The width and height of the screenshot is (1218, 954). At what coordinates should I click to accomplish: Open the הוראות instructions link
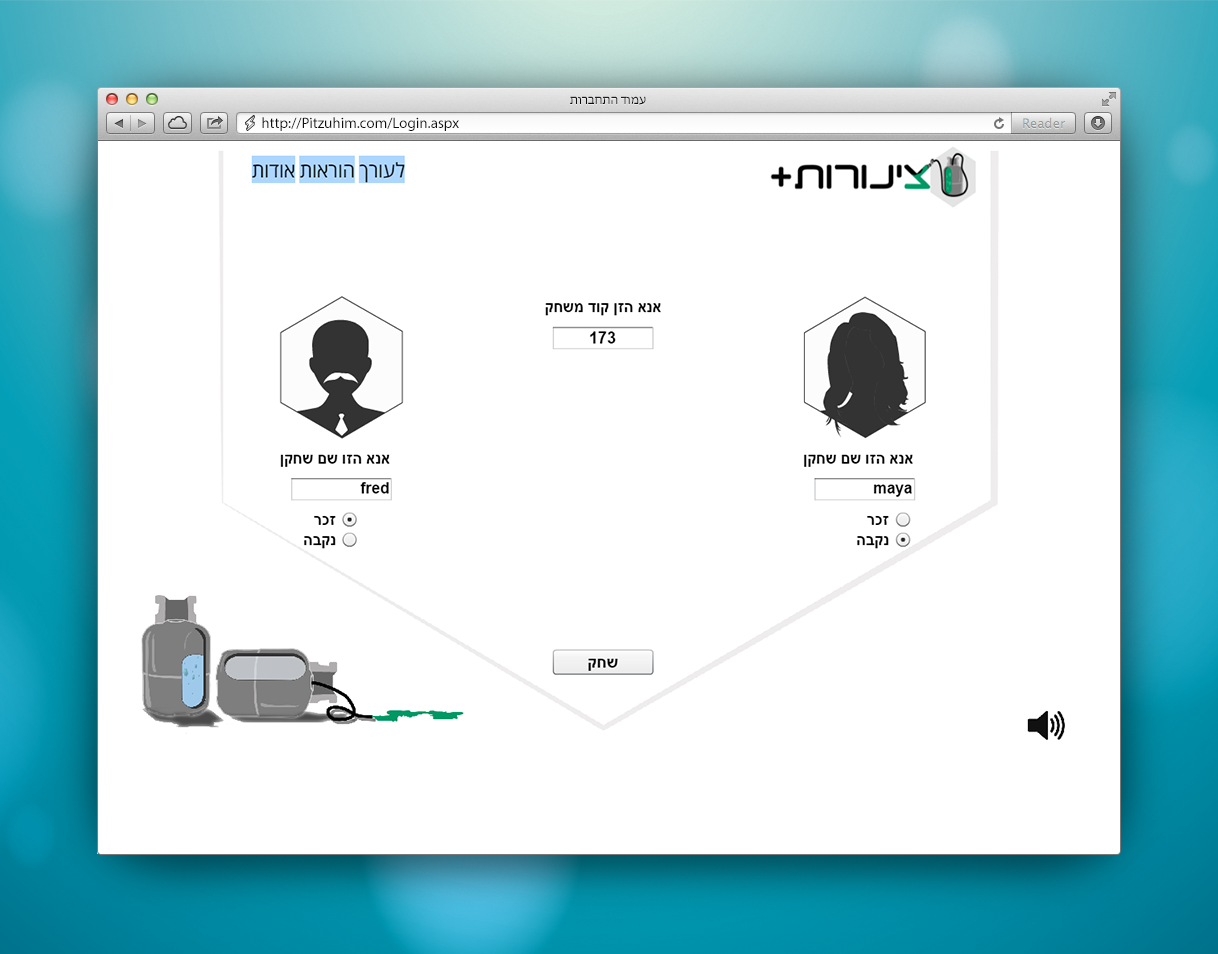click(x=328, y=171)
